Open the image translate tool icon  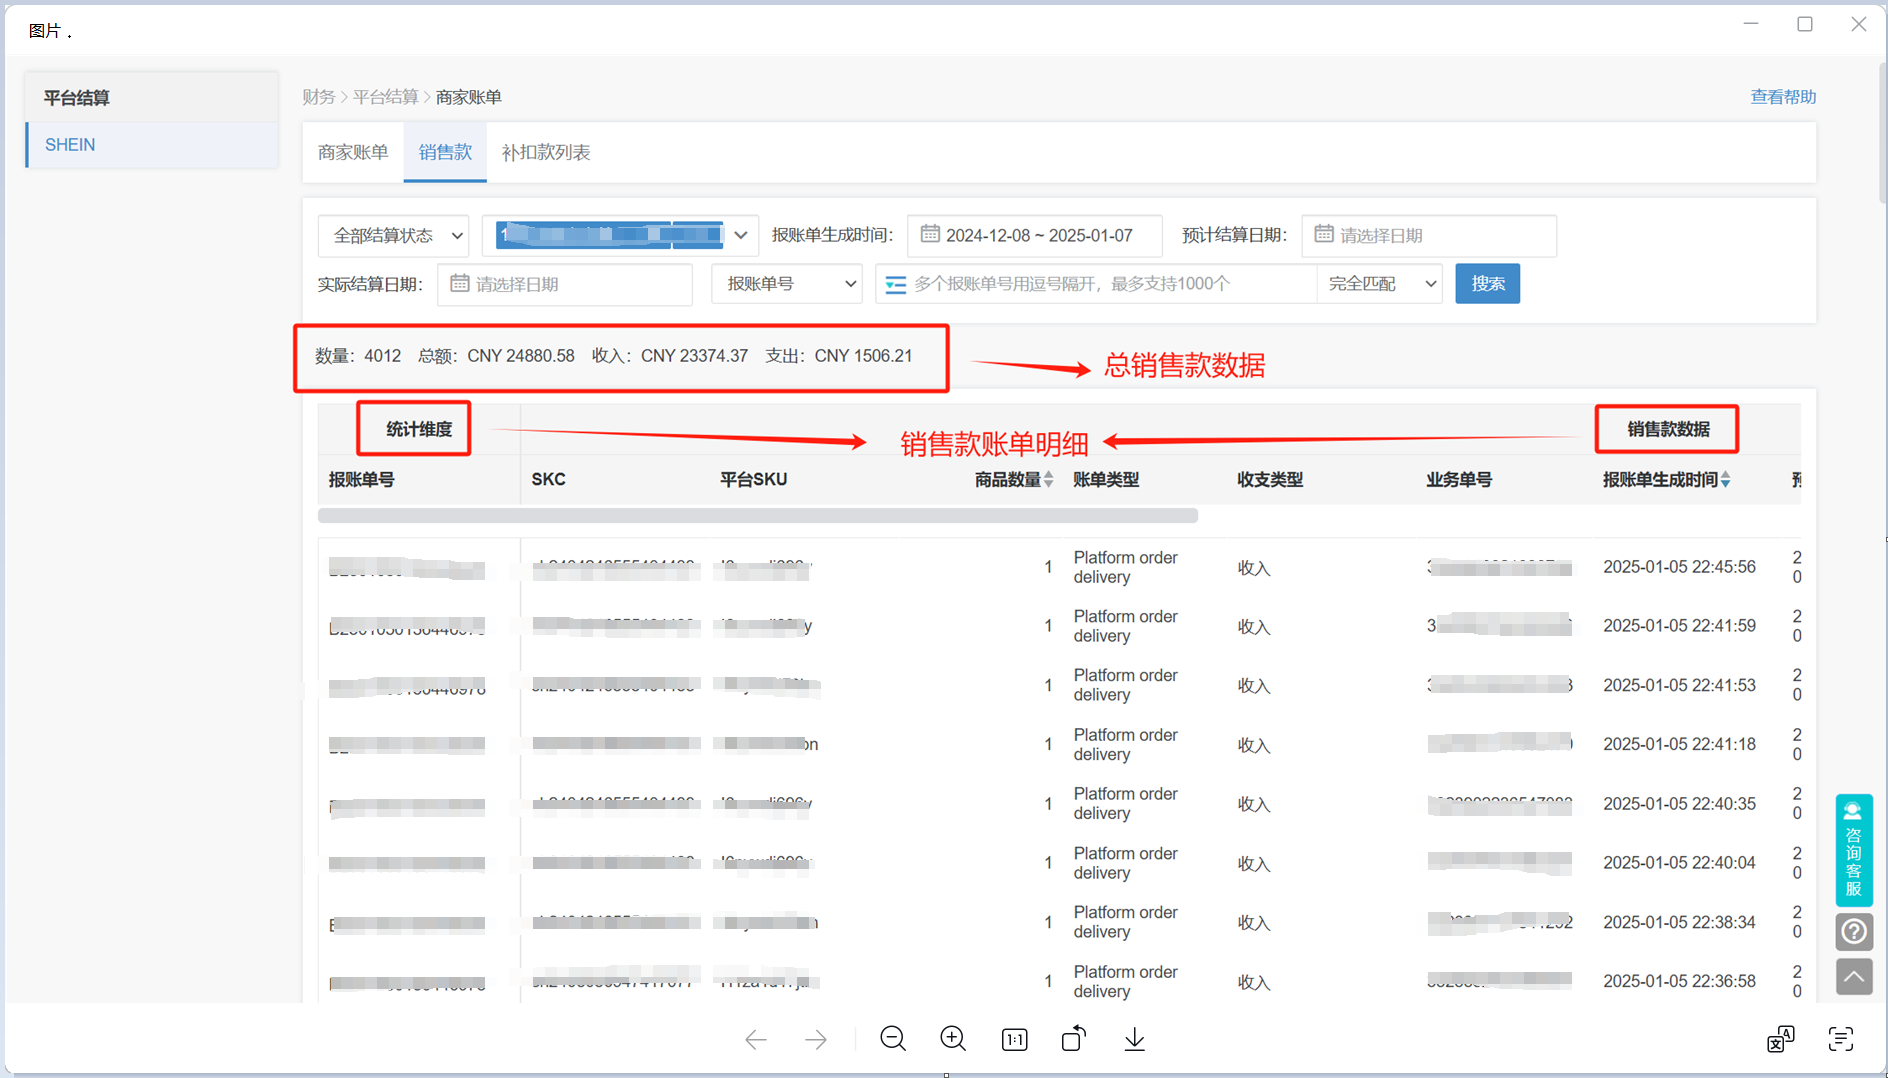point(1781,1039)
